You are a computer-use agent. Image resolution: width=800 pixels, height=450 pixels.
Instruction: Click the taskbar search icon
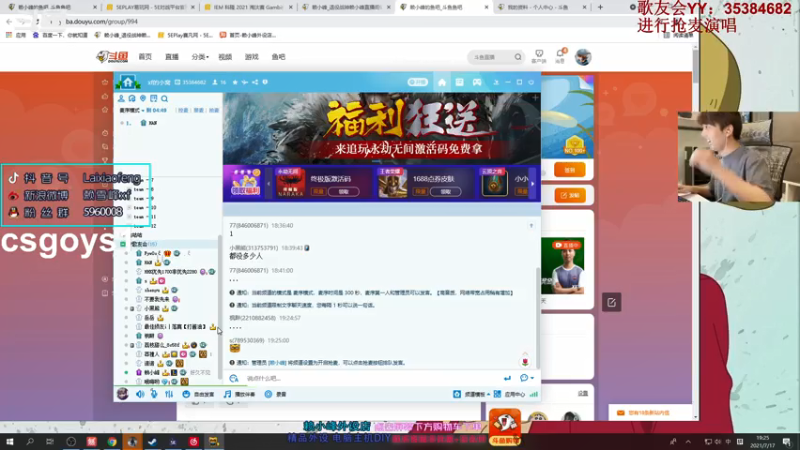coord(30,441)
